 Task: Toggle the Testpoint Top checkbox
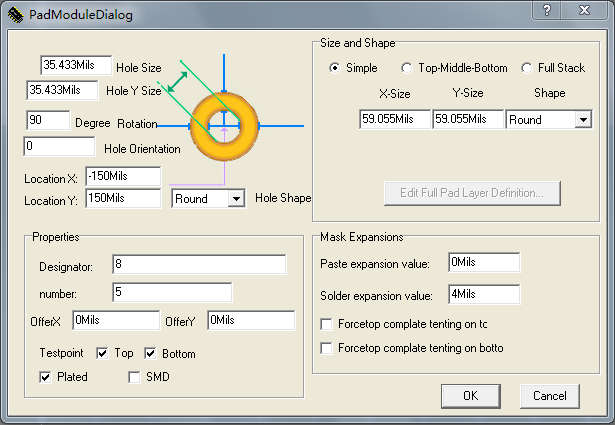[102, 354]
